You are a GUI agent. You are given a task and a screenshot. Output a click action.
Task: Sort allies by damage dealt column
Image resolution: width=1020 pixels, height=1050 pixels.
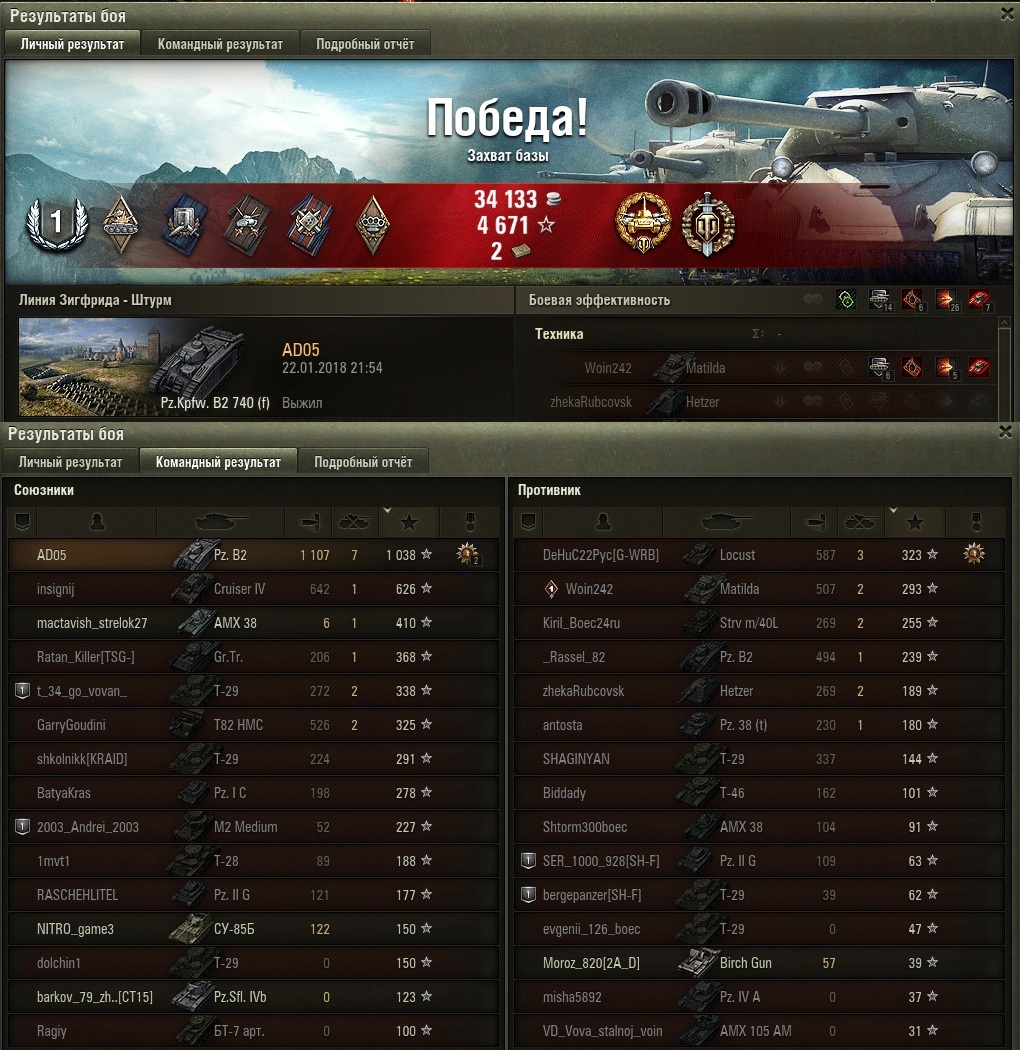[x=309, y=522]
